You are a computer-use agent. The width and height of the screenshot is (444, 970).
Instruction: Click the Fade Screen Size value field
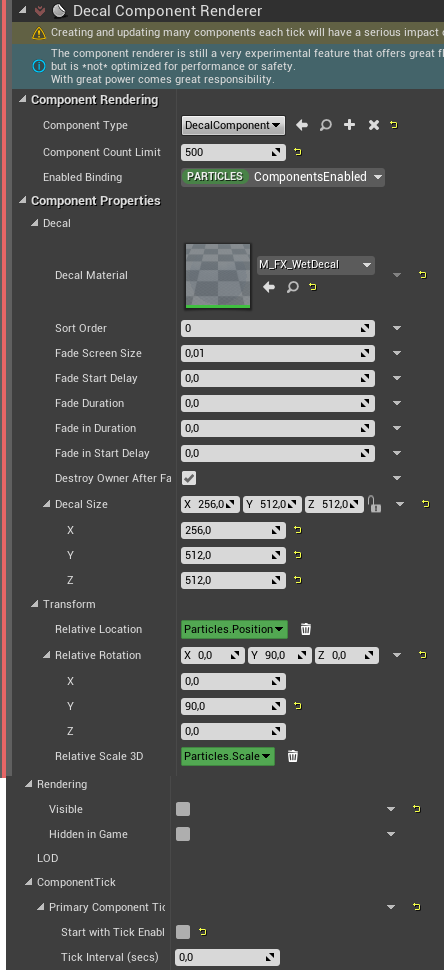click(x=278, y=353)
